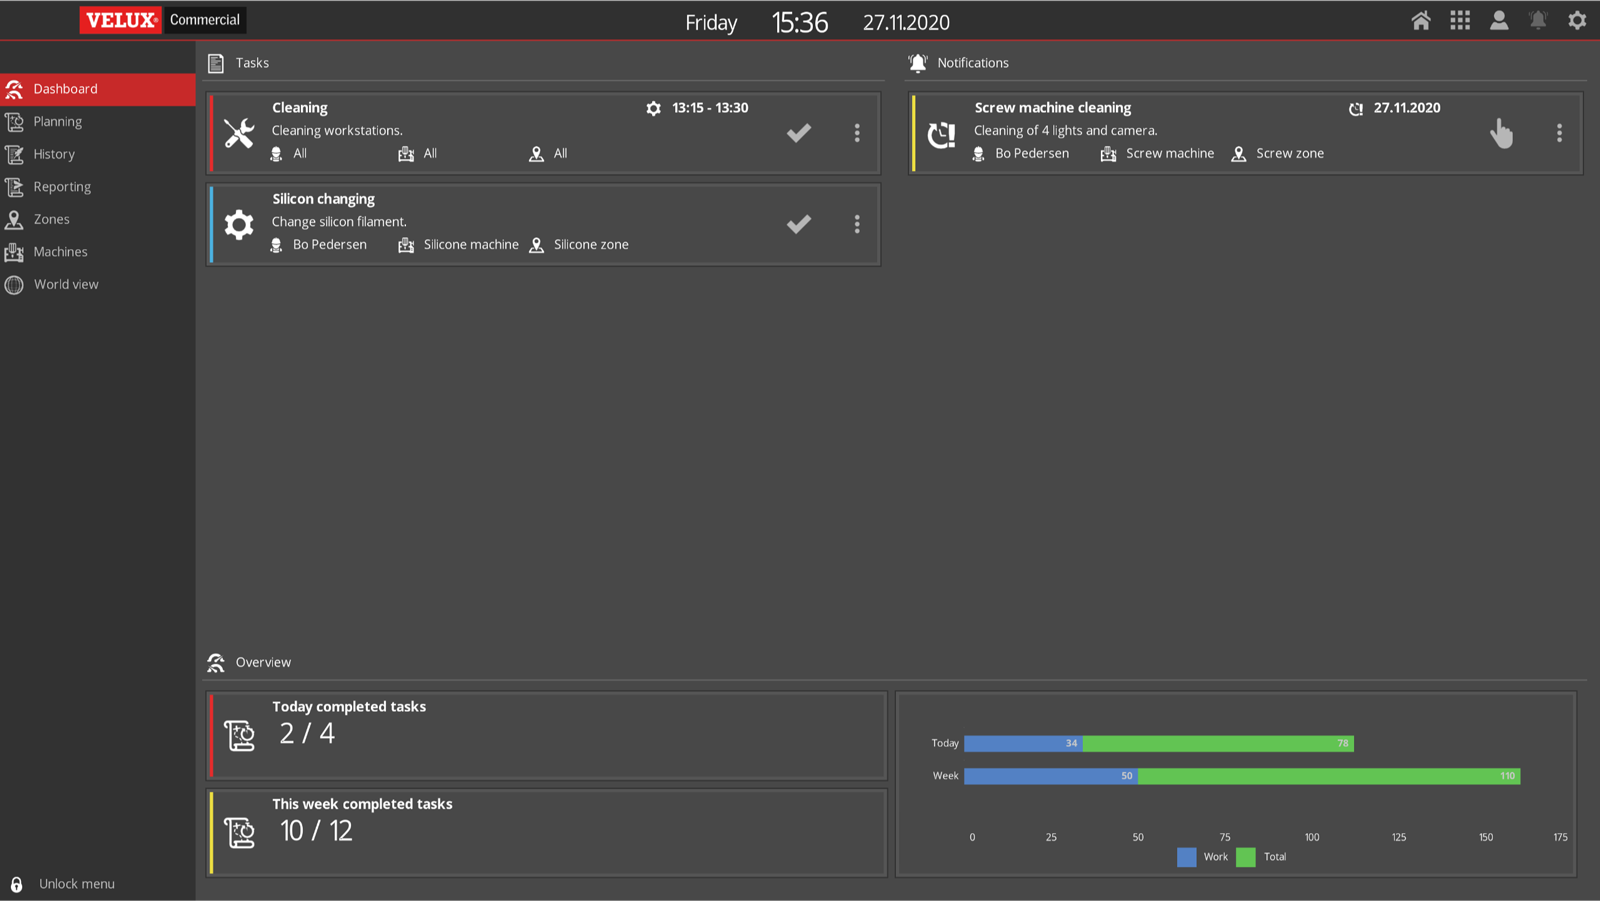The image size is (1600, 901).
Task: Click the wrench icon of Cleaning task
Action: pos(239,133)
